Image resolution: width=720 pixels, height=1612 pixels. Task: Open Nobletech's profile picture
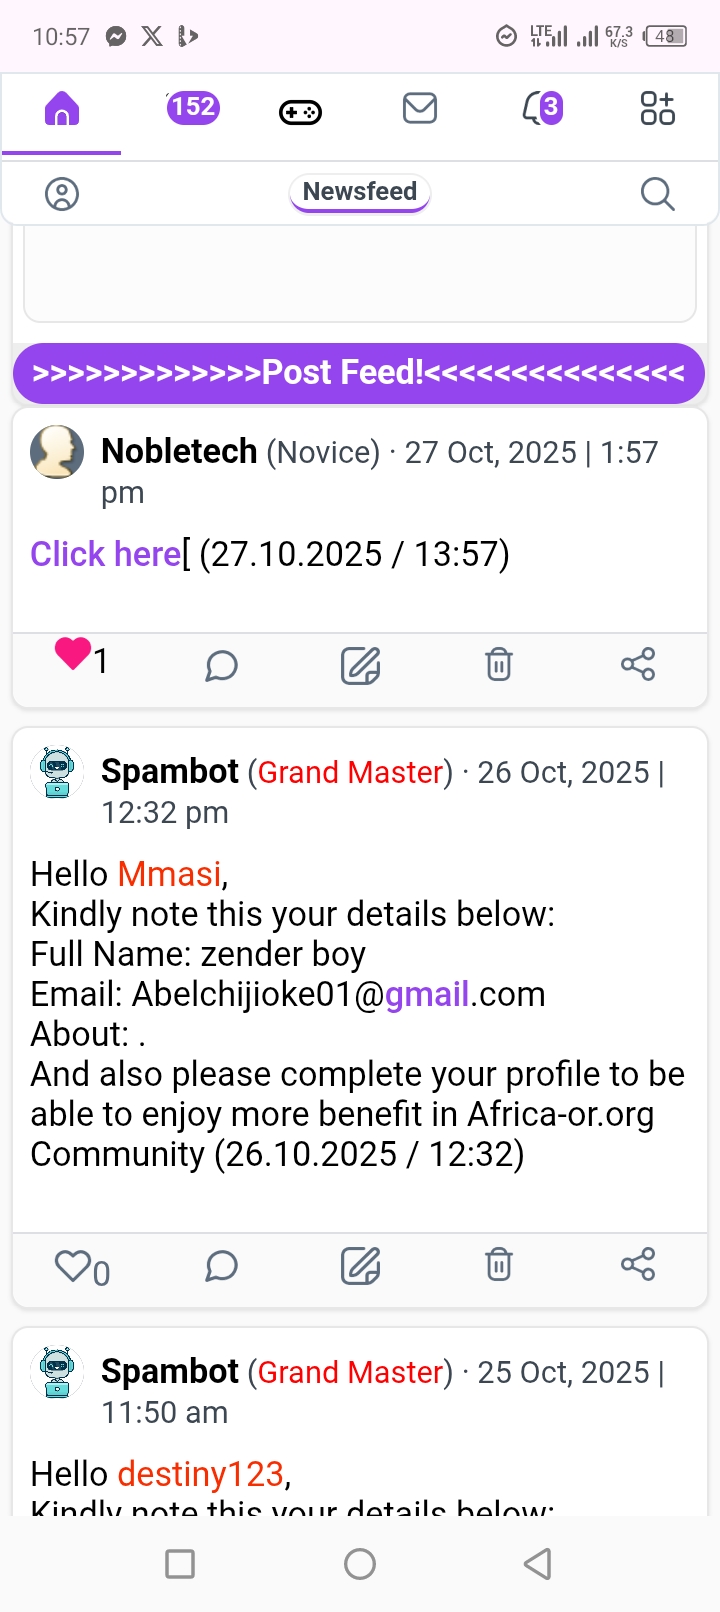point(57,452)
